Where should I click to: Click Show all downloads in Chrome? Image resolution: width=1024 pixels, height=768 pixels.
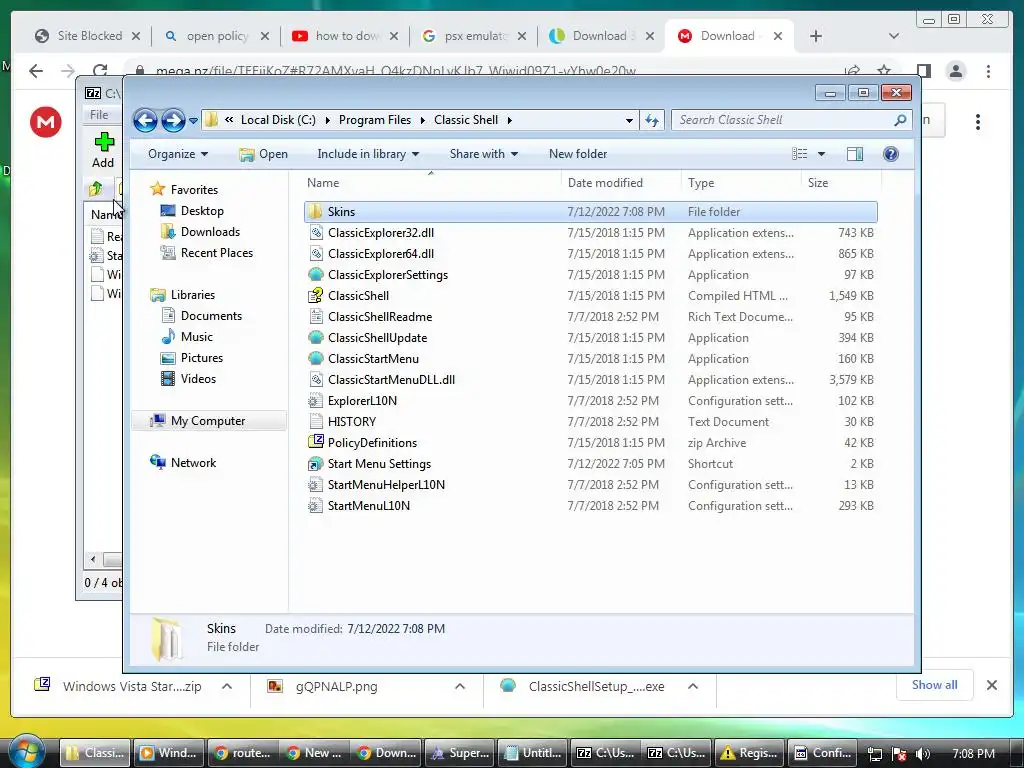click(935, 685)
